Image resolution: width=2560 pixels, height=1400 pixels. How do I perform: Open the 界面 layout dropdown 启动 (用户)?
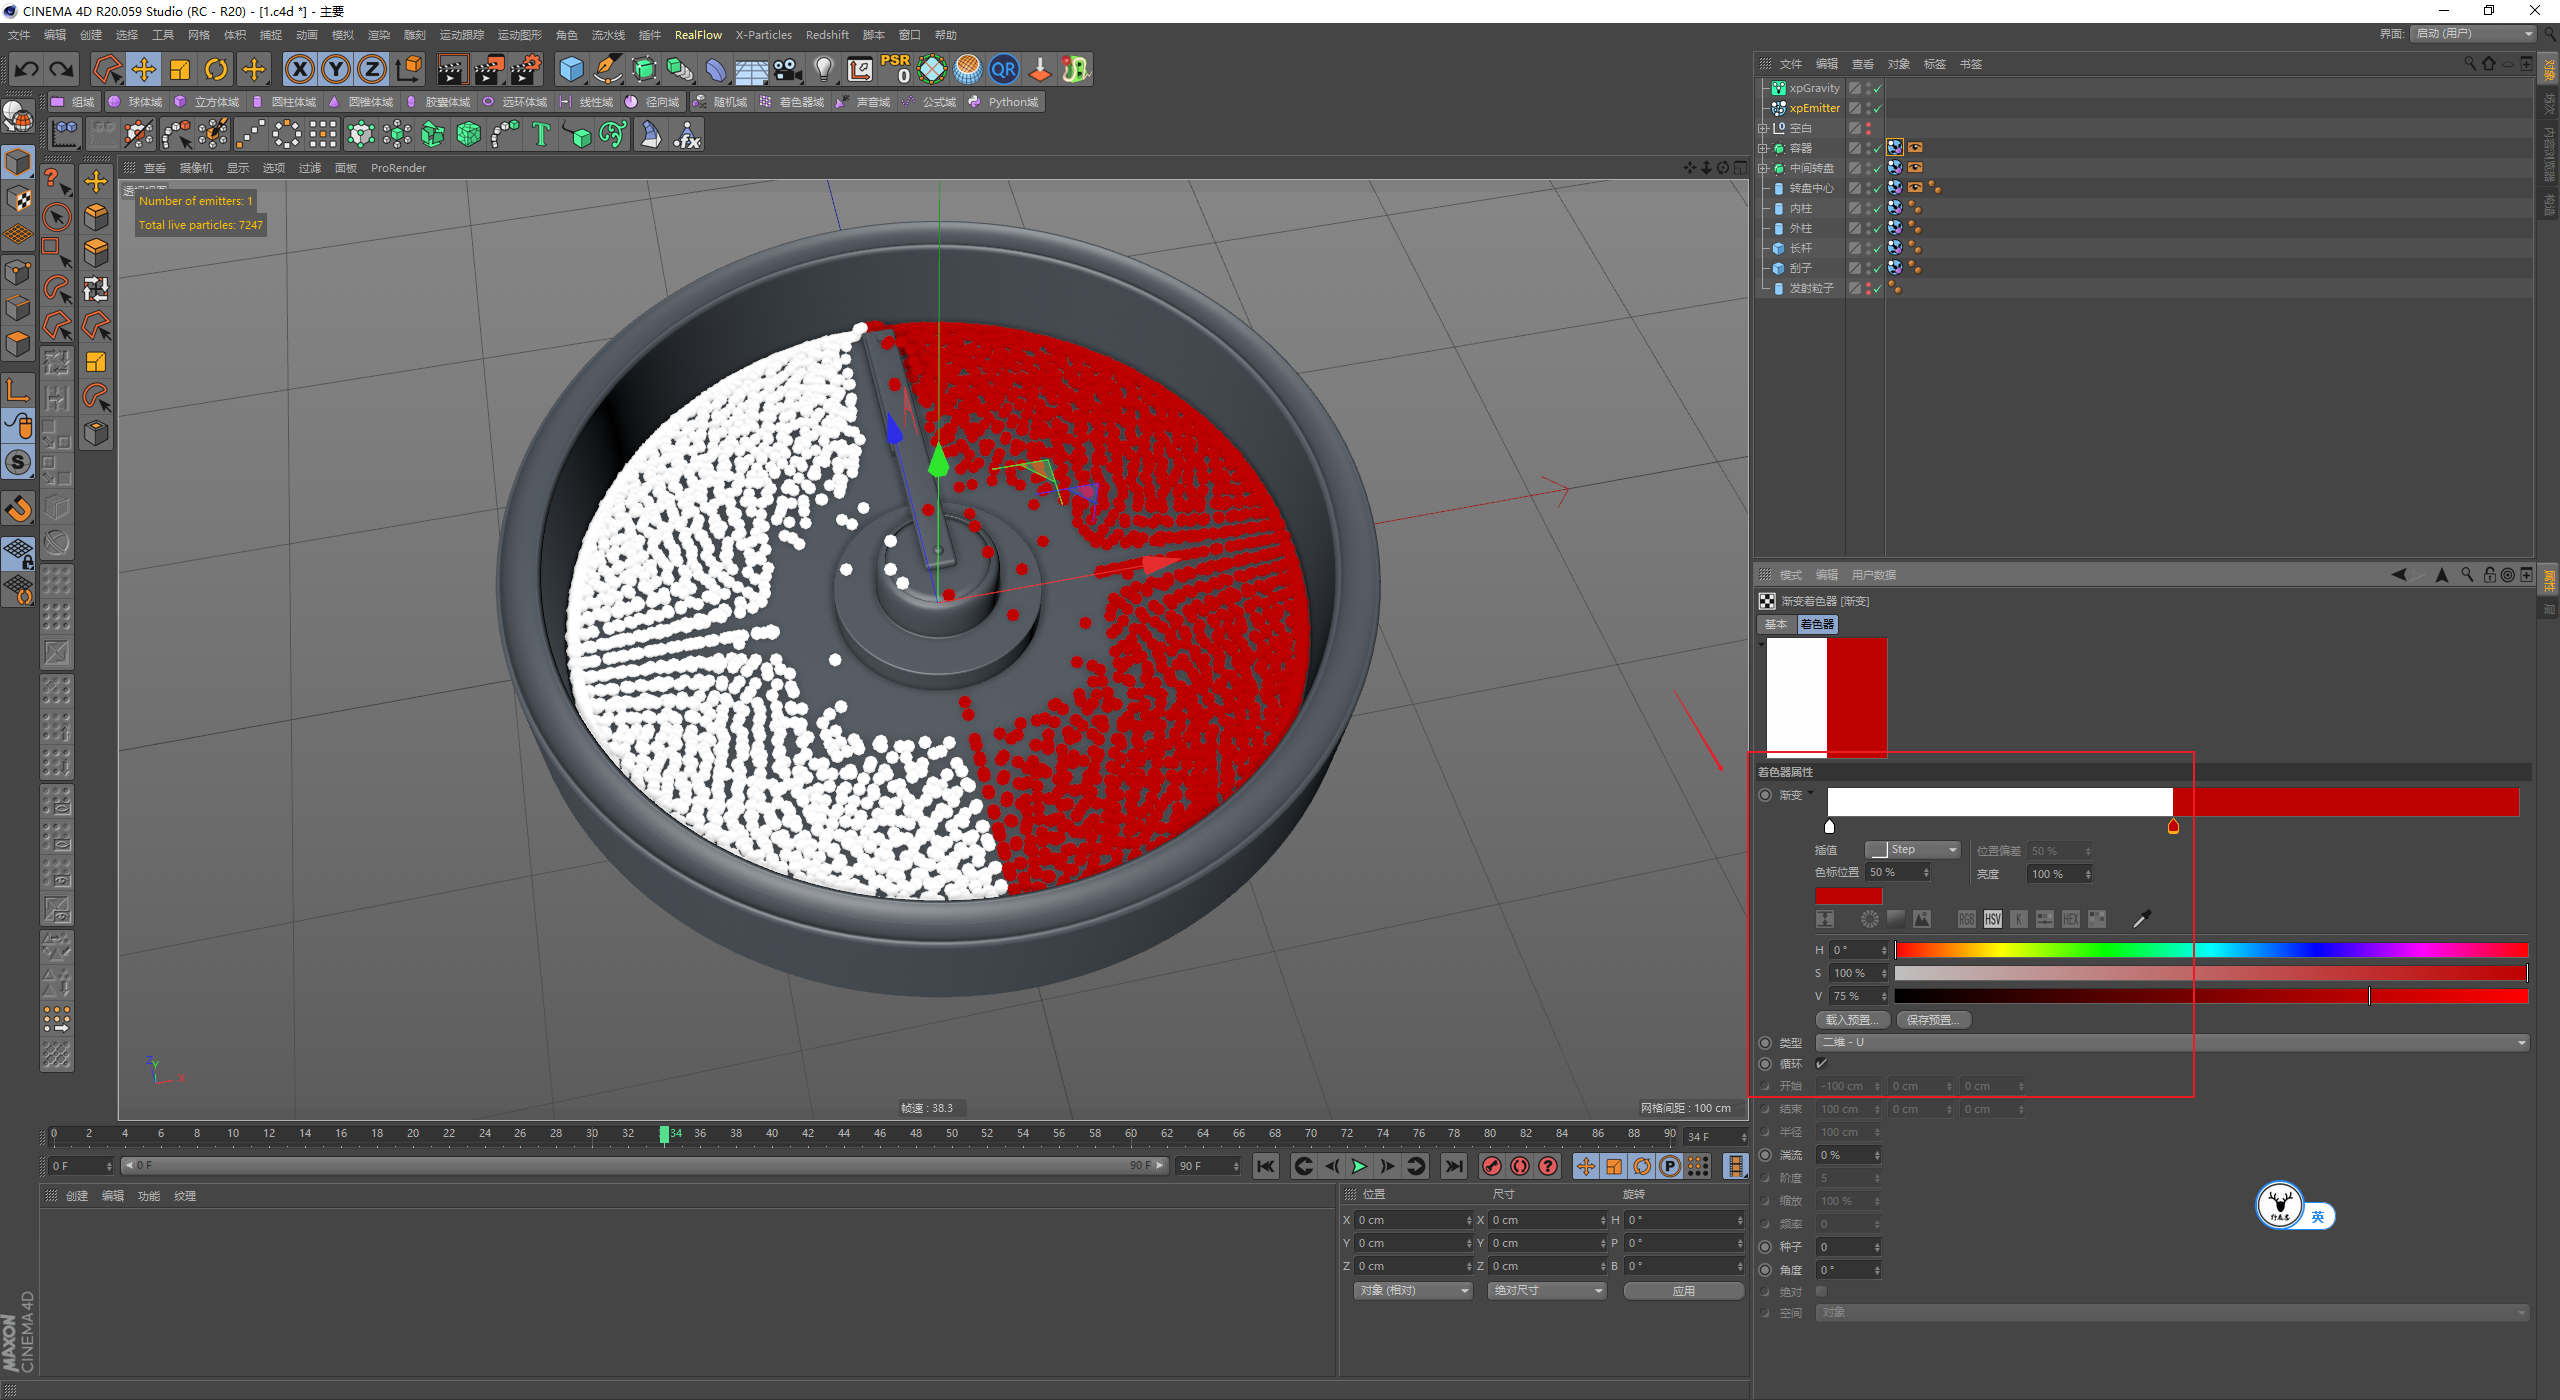pyautogui.click(x=2473, y=34)
